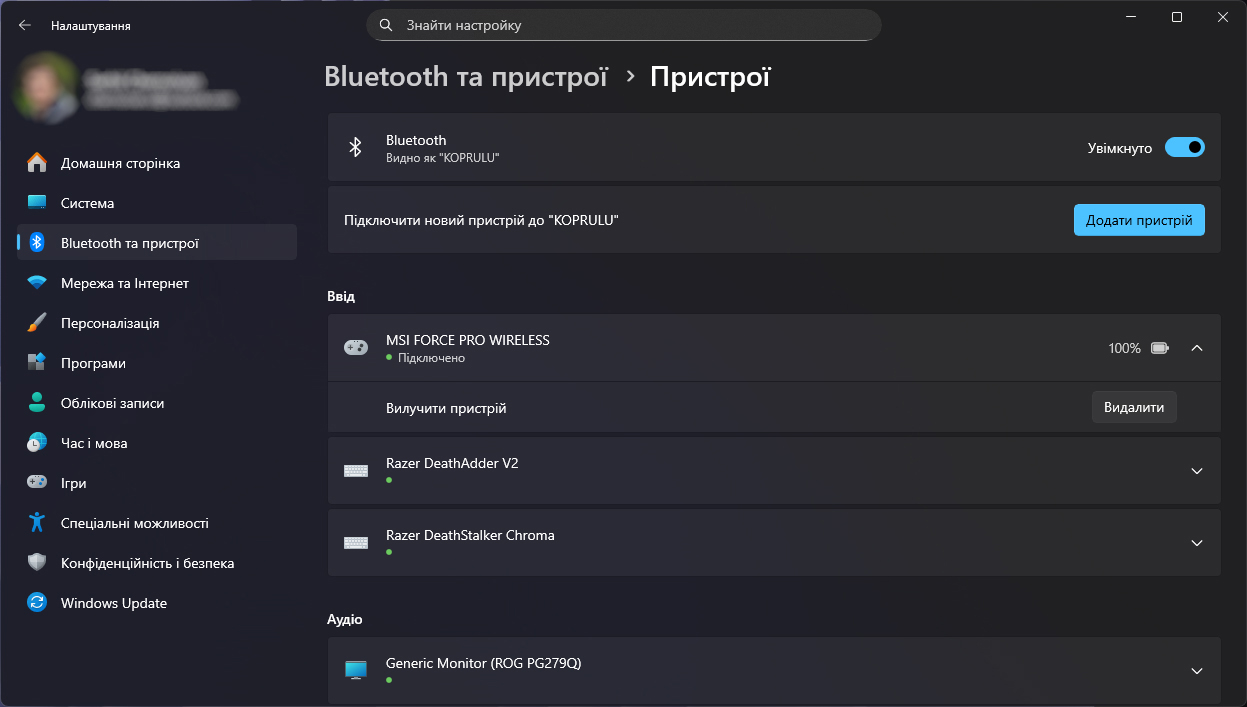Image resolution: width=1247 pixels, height=707 pixels.
Task: Click the Privacy shield icon in sidebar
Action: click(37, 563)
